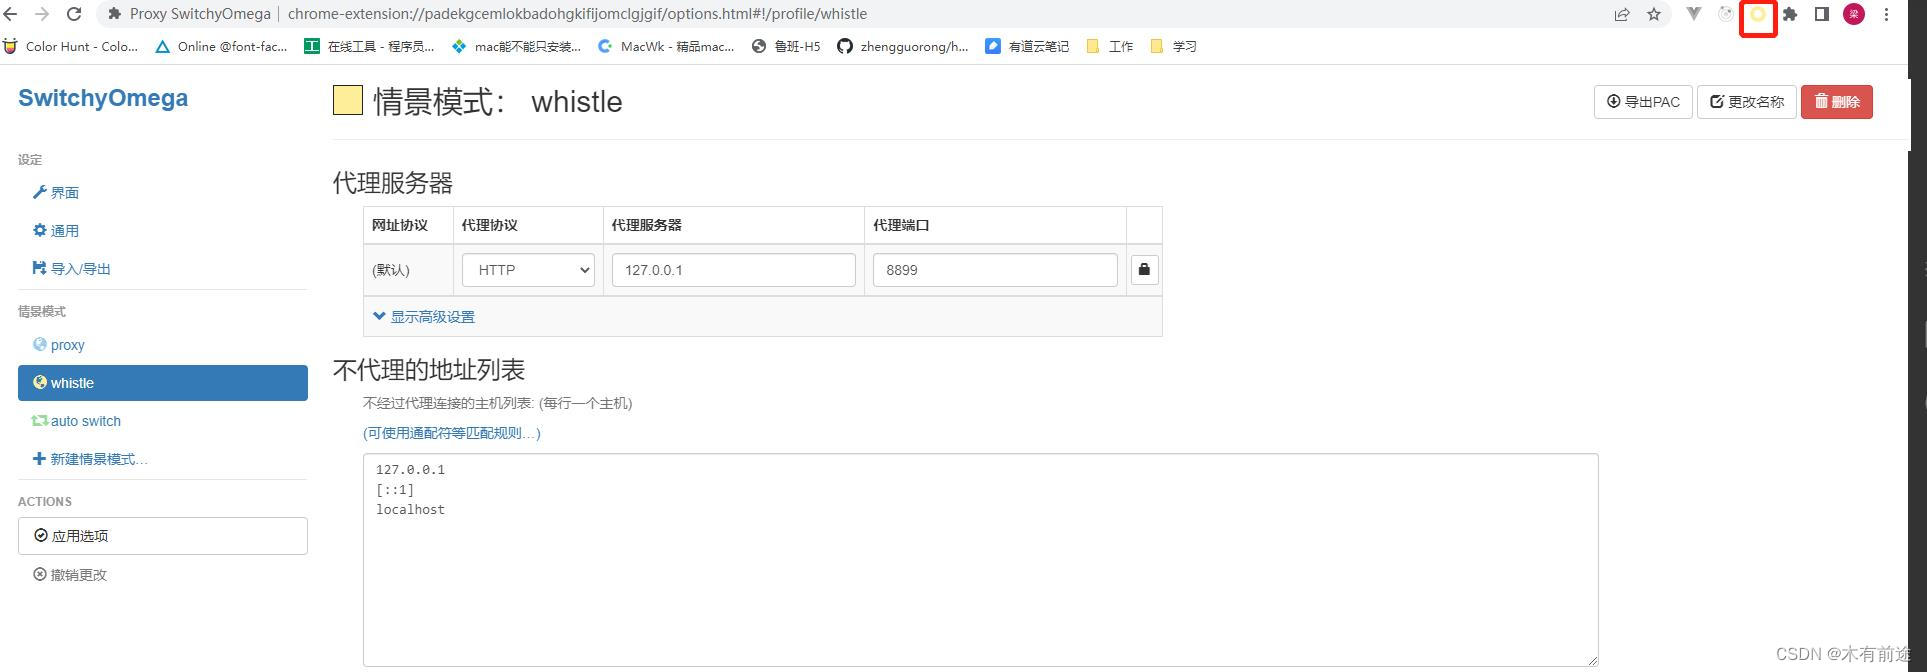Click the 可使用通配符等匹配规则 help link

(452, 433)
